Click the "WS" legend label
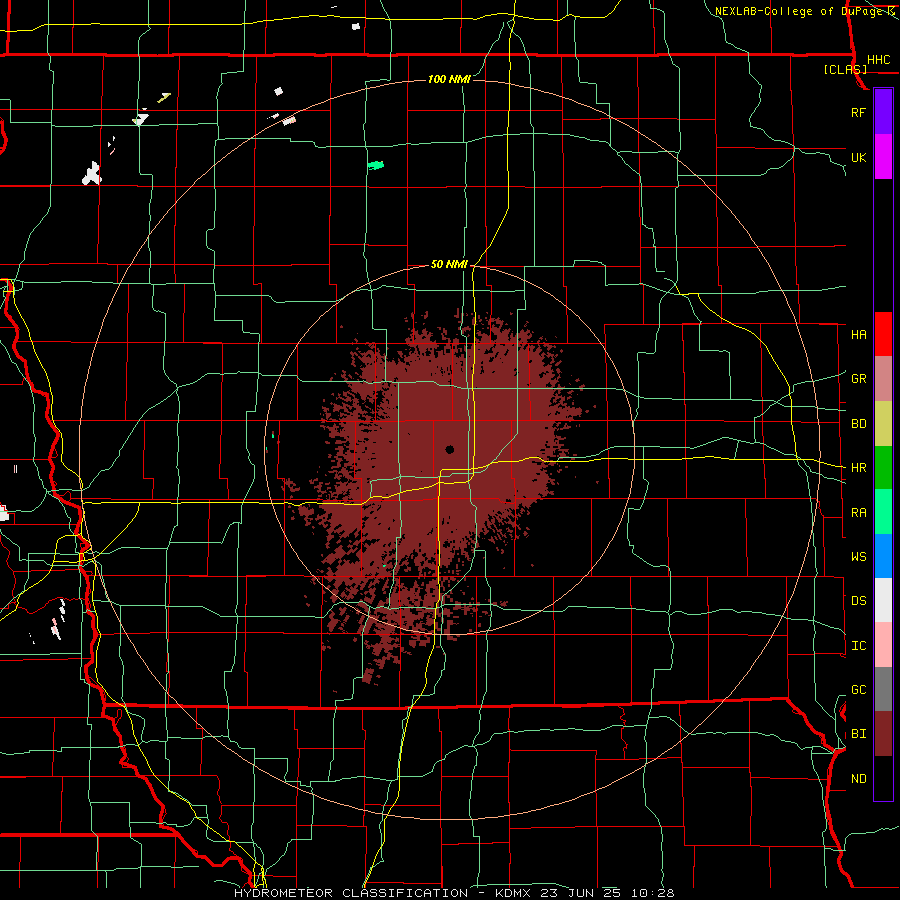The image size is (900, 900). pyautogui.click(x=858, y=557)
